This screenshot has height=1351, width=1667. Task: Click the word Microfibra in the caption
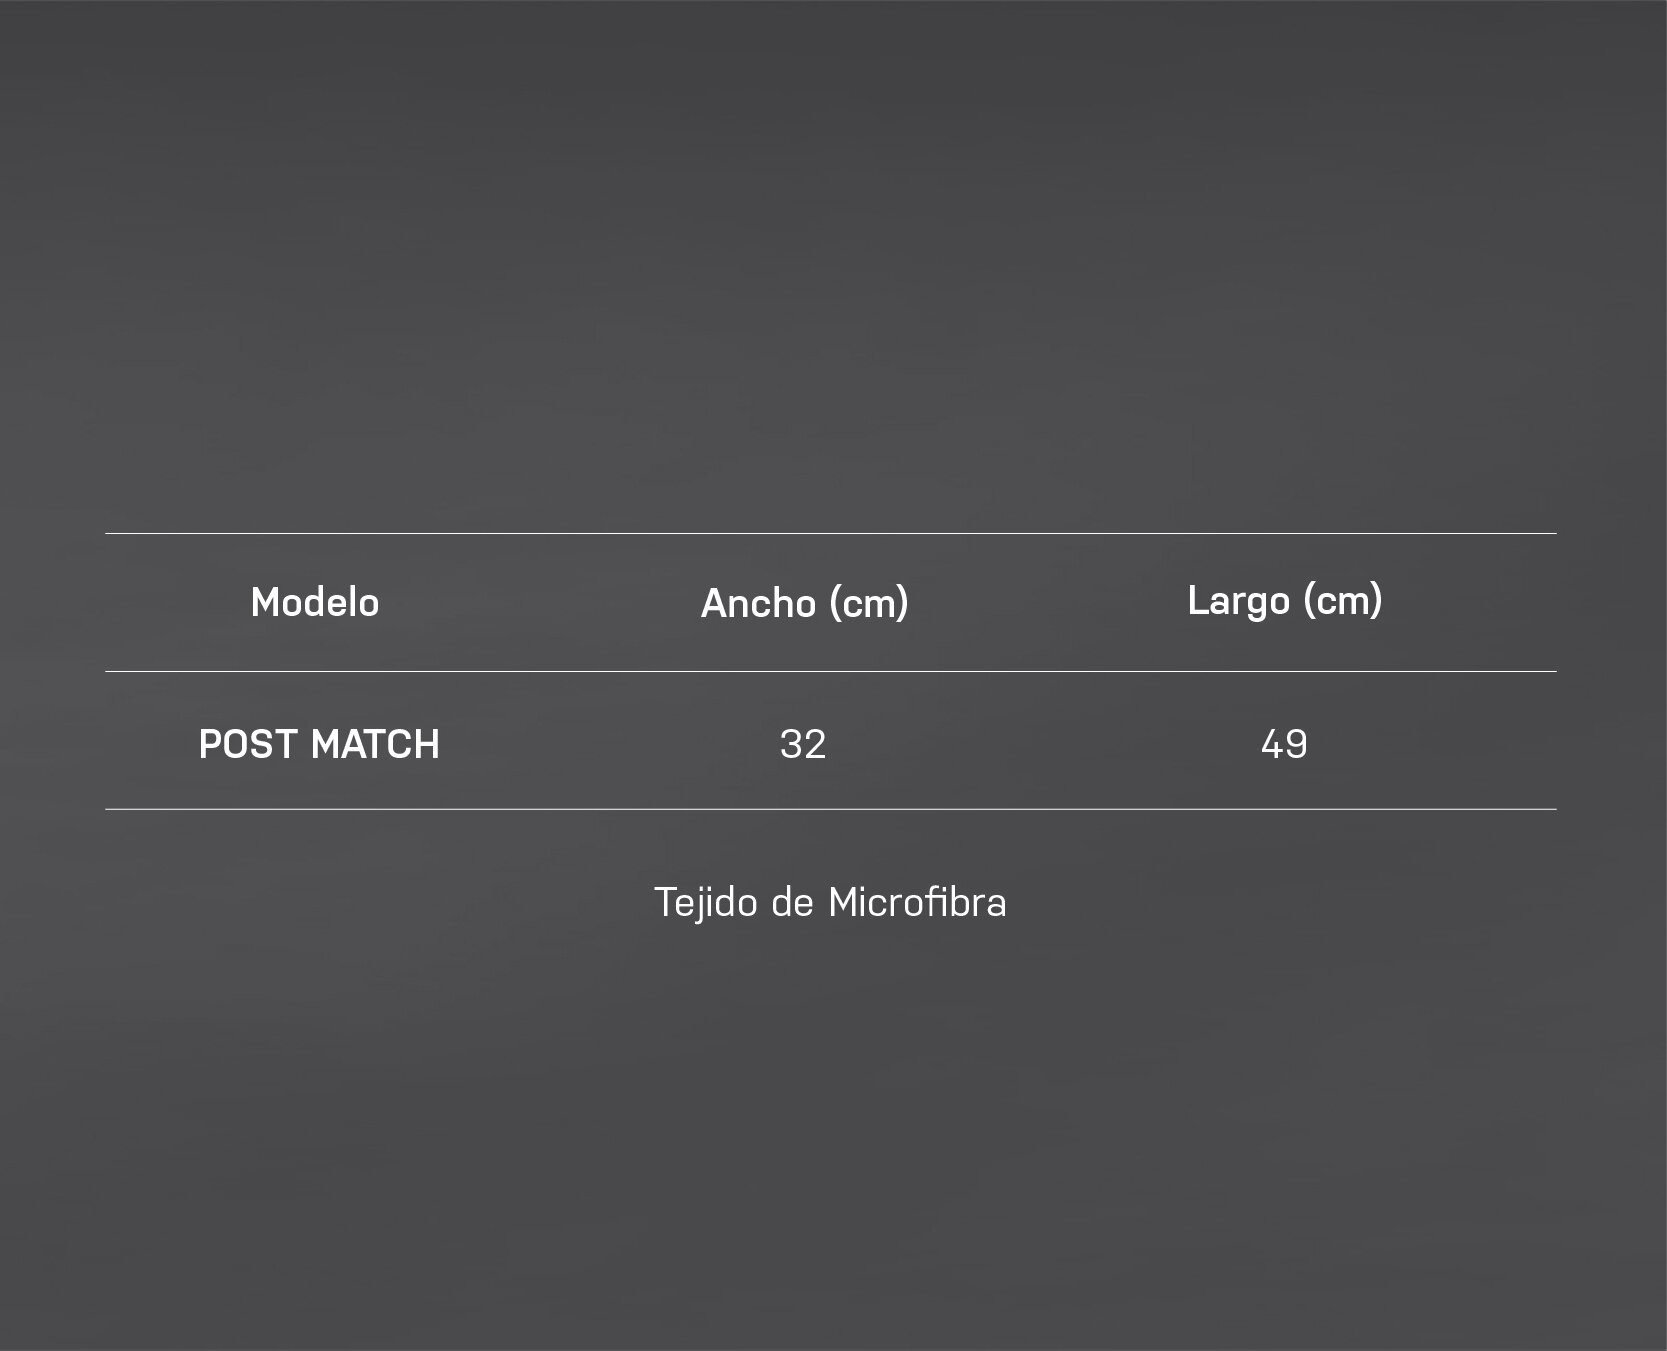[x=917, y=902]
